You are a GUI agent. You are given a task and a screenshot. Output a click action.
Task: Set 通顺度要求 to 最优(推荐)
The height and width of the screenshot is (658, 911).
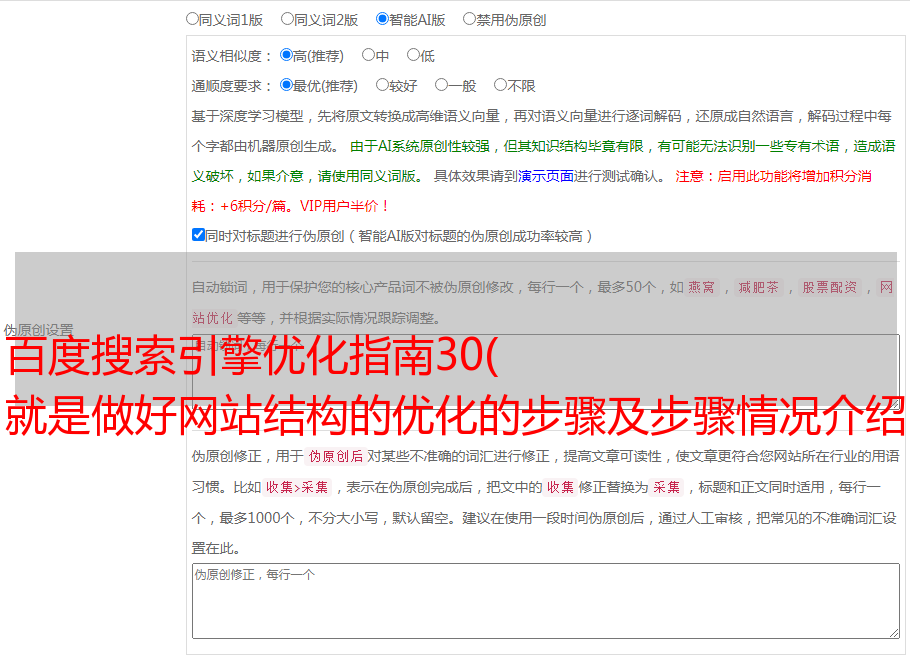[286, 85]
